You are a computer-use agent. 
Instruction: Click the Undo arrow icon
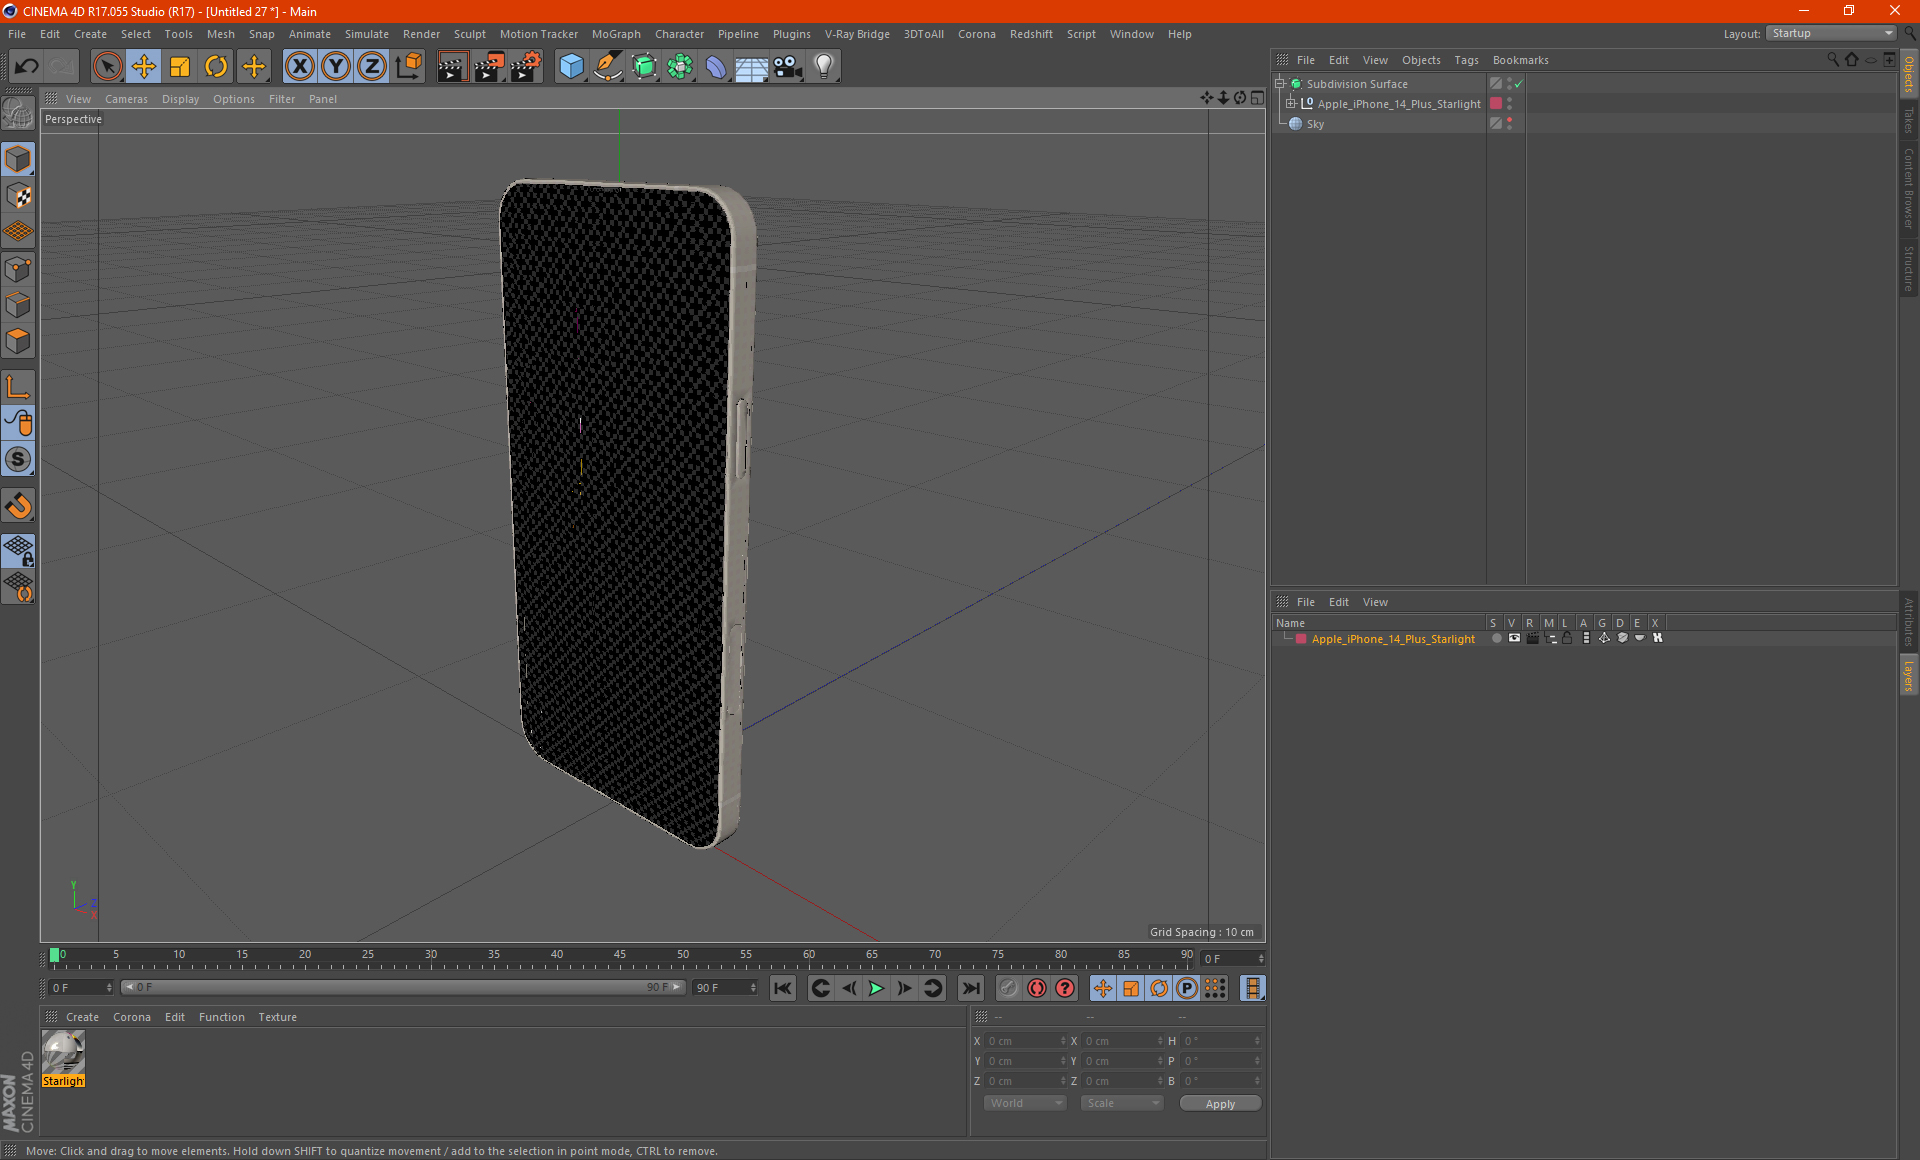[26, 67]
